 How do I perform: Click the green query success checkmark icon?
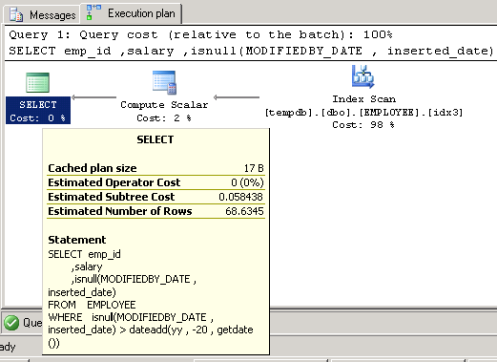click(12, 323)
